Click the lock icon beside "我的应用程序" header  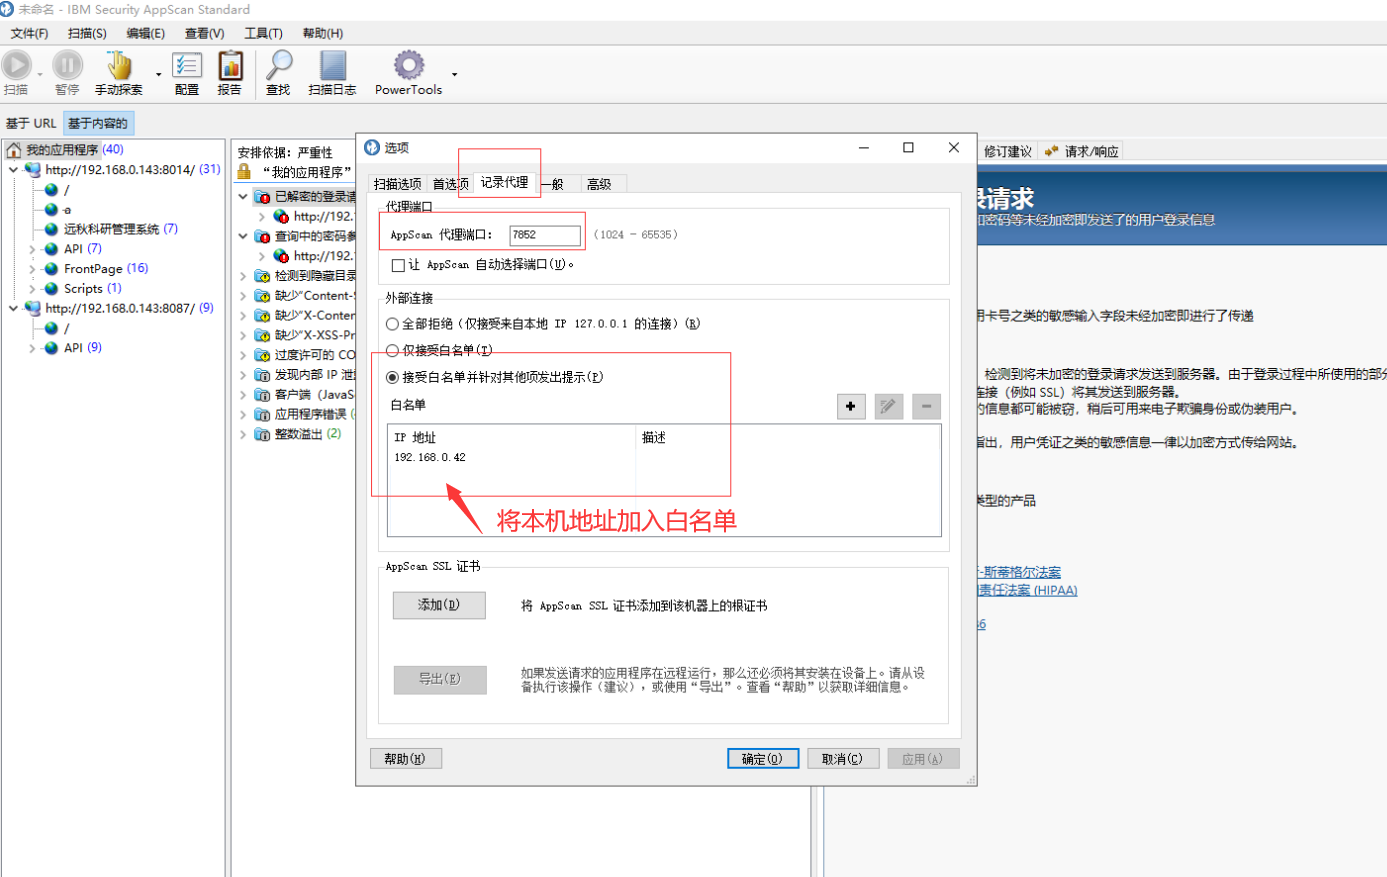(244, 172)
